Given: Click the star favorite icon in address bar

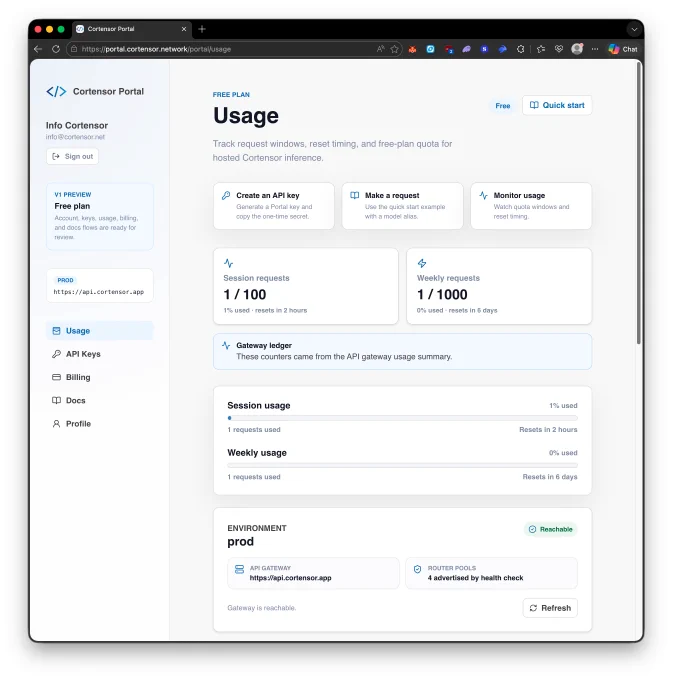Looking at the screenshot, I should (394, 49).
